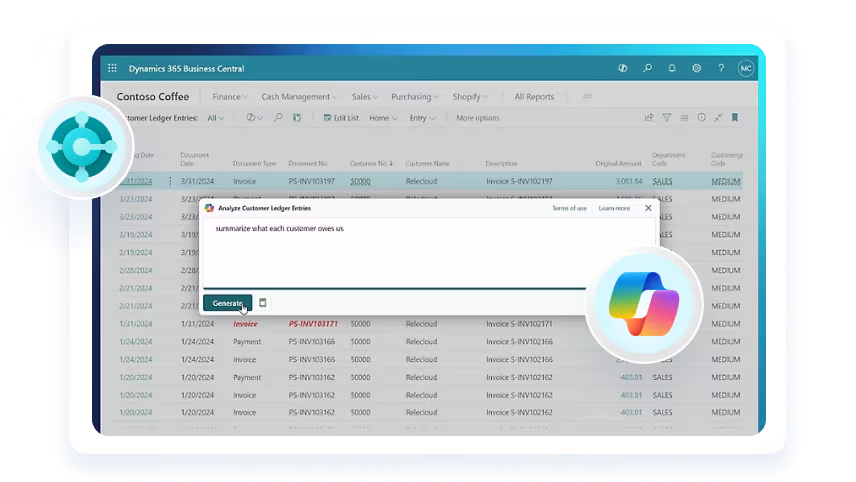Click the Copilot icon in the header
Screen dimensions: 856x482
point(623,69)
